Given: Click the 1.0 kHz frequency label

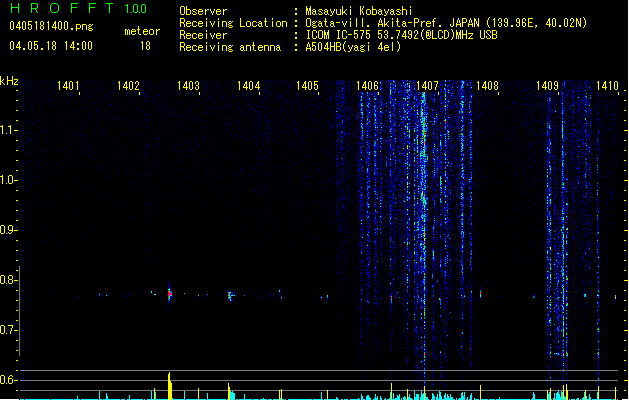Looking at the screenshot, I should coord(8,180).
